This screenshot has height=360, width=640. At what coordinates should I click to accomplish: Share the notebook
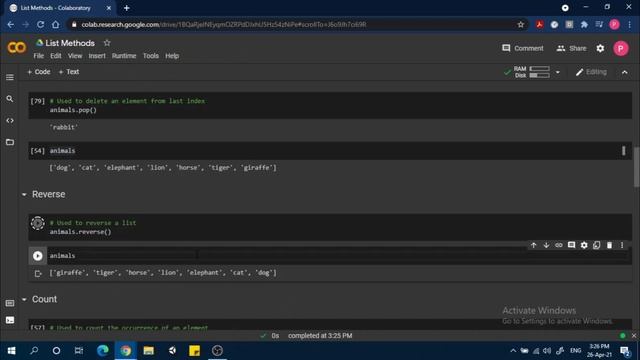click(x=571, y=48)
